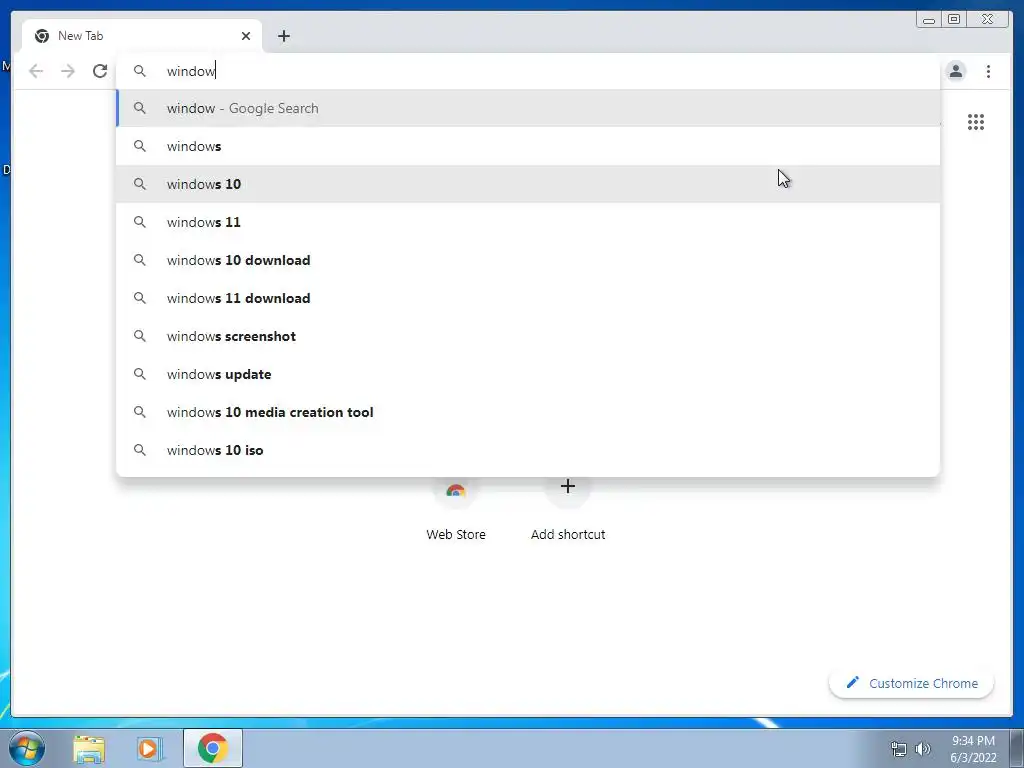Screen dimensions: 1024x768
Task: Open the Windows Start menu orb
Action: point(27,748)
